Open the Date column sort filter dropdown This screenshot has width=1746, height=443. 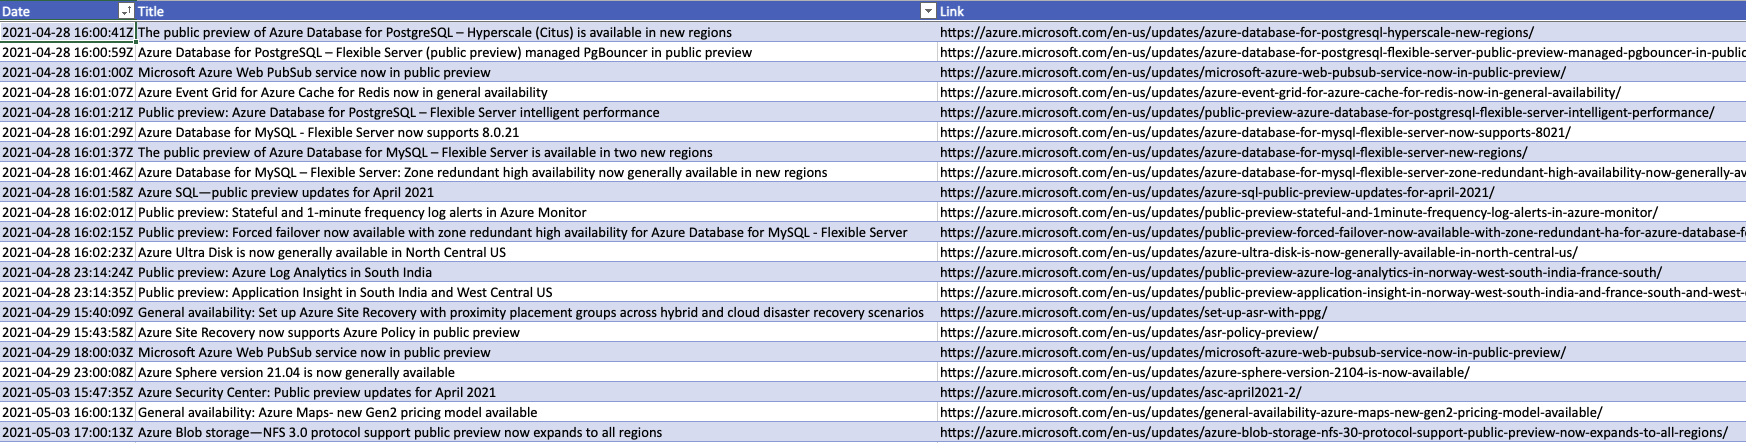tap(125, 11)
